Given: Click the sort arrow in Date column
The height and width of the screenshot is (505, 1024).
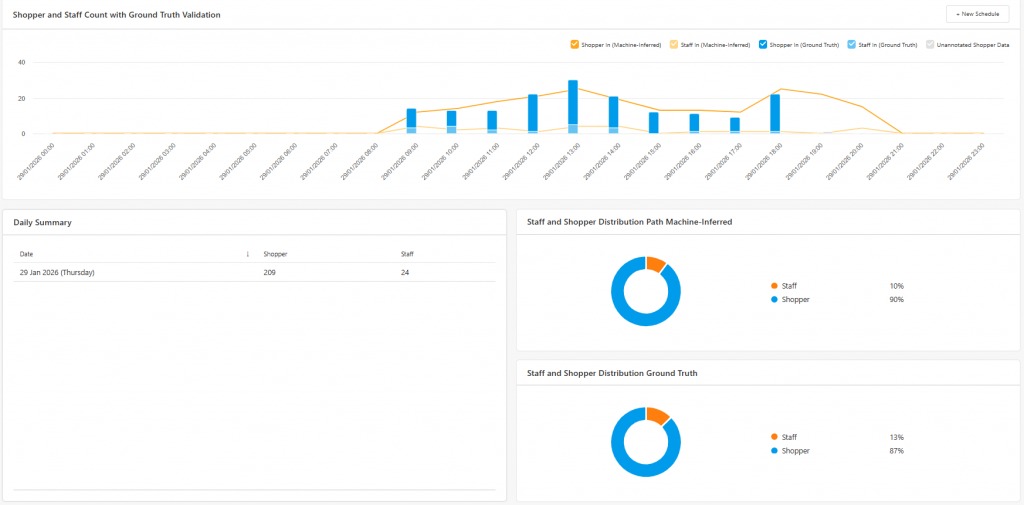Looking at the screenshot, I should (247, 254).
